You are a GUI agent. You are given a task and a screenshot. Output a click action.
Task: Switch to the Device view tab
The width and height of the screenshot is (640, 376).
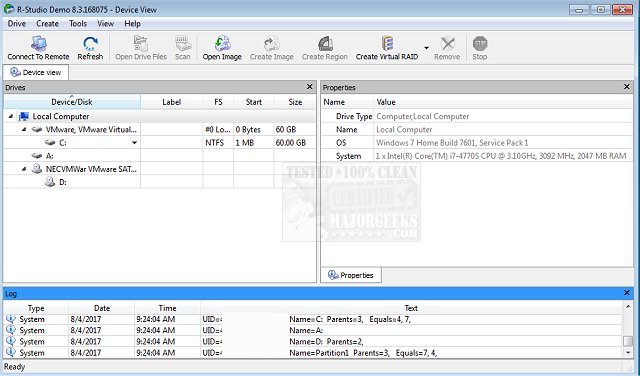(36, 72)
